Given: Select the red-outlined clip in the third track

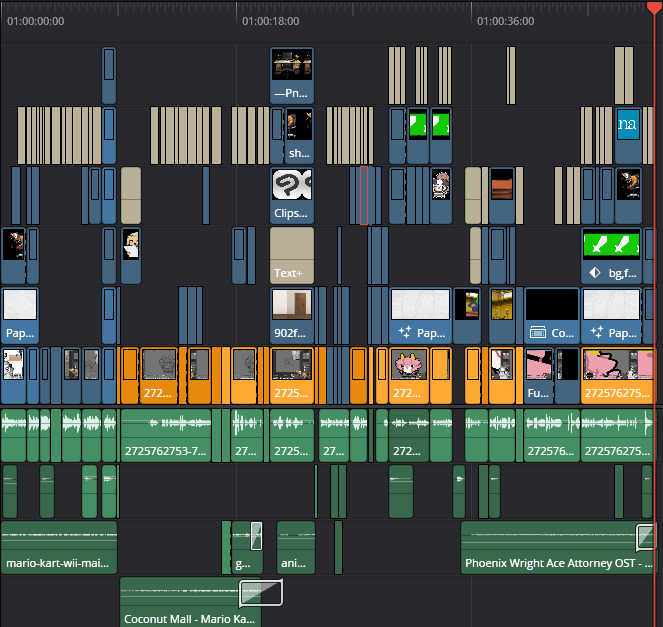Looking at the screenshot, I should (x=364, y=195).
